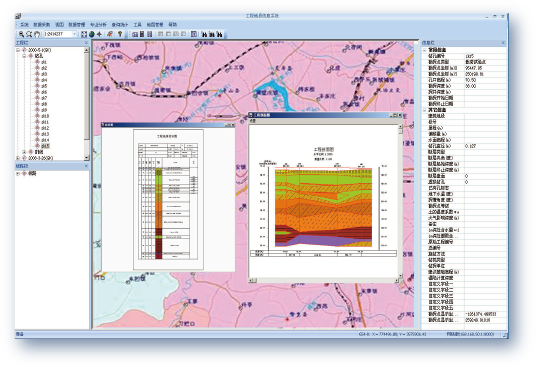This screenshot has width=536, height=367.
Task: Collapse the 2000-5 project tree node
Action: pos(18,50)
